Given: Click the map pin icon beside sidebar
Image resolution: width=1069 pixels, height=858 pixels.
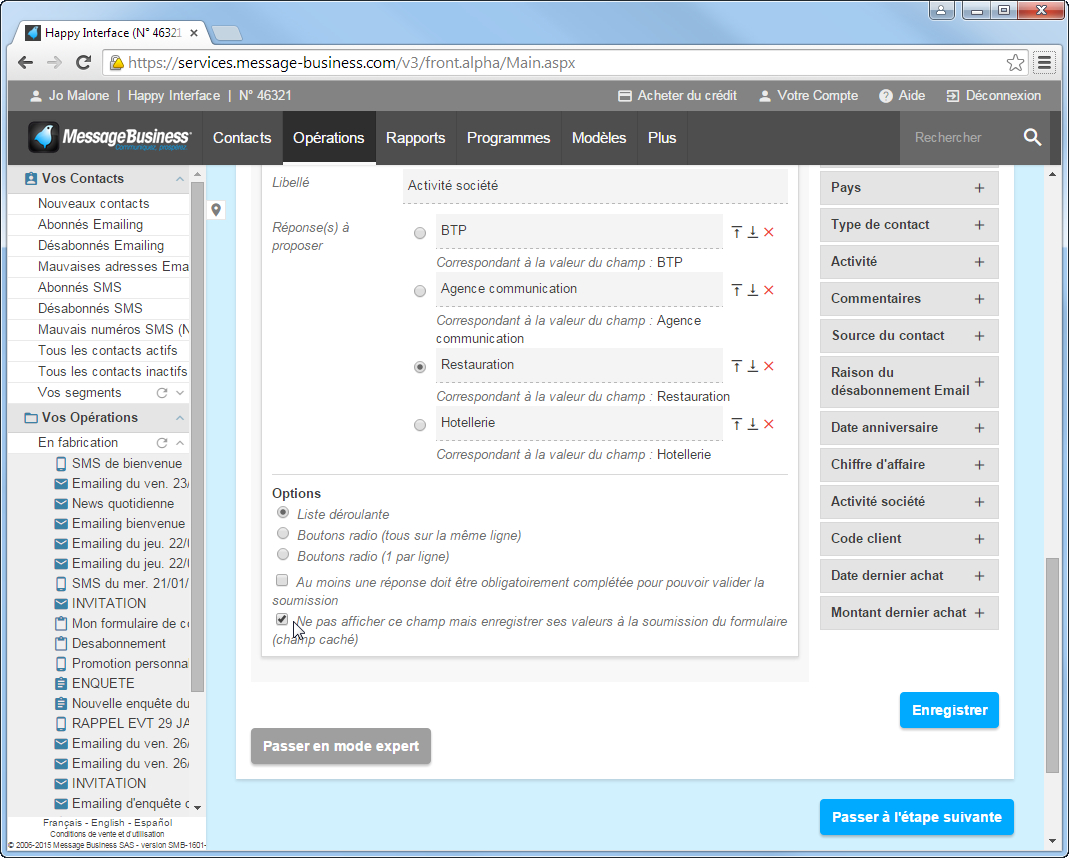Looking at the screenshot, I should 216,210.
